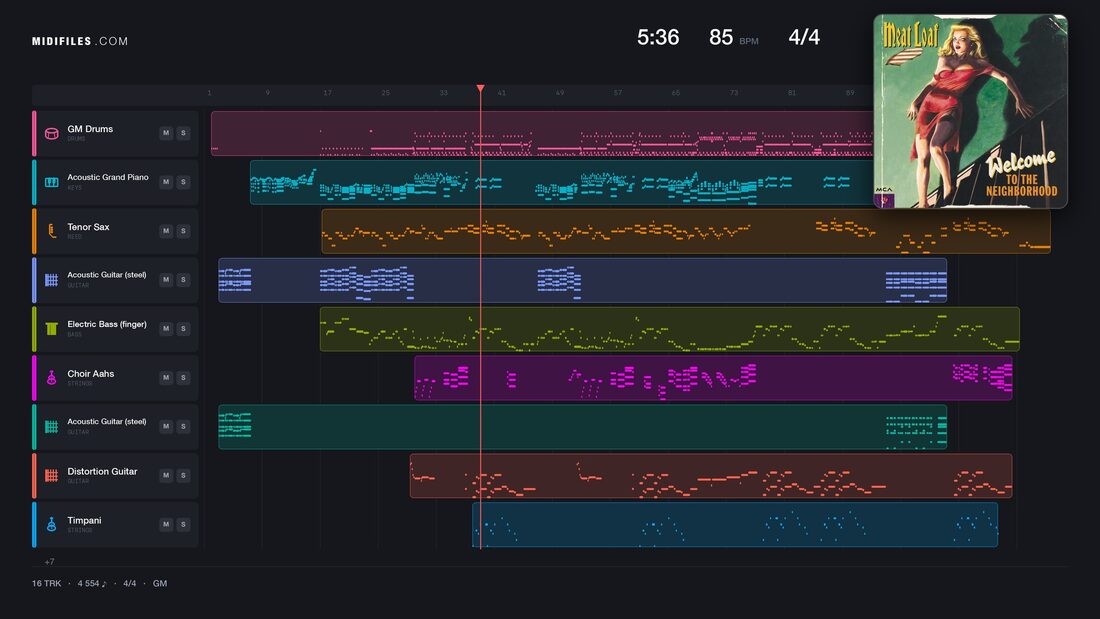
Task: Click the 5:36 duration display
Action: pyautogui.click(x=657, y=37)
